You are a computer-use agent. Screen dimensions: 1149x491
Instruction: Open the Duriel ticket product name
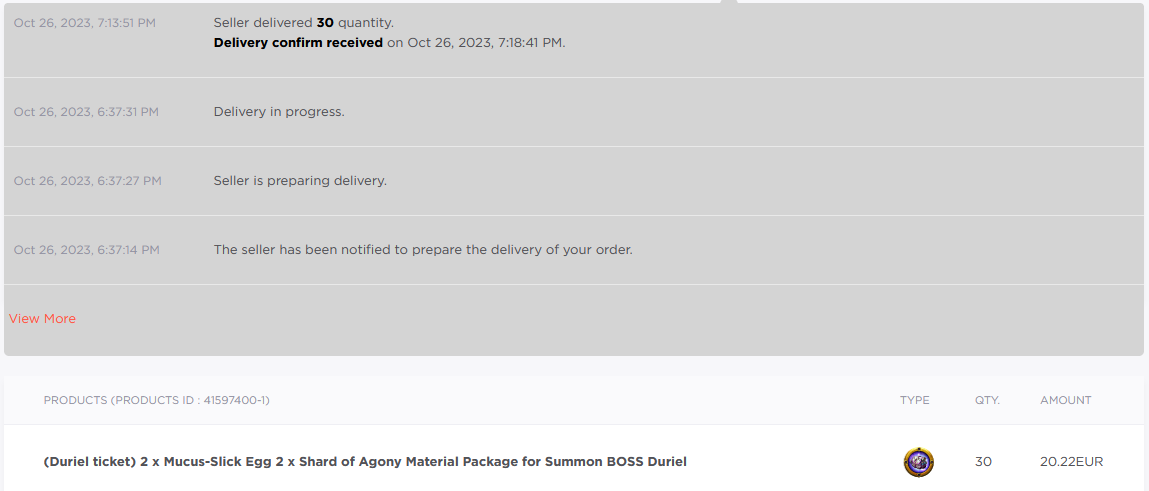click(365, 462)
